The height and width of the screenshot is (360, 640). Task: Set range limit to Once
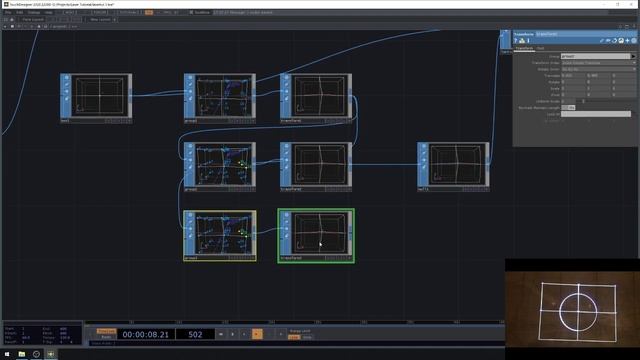(307, 337)
